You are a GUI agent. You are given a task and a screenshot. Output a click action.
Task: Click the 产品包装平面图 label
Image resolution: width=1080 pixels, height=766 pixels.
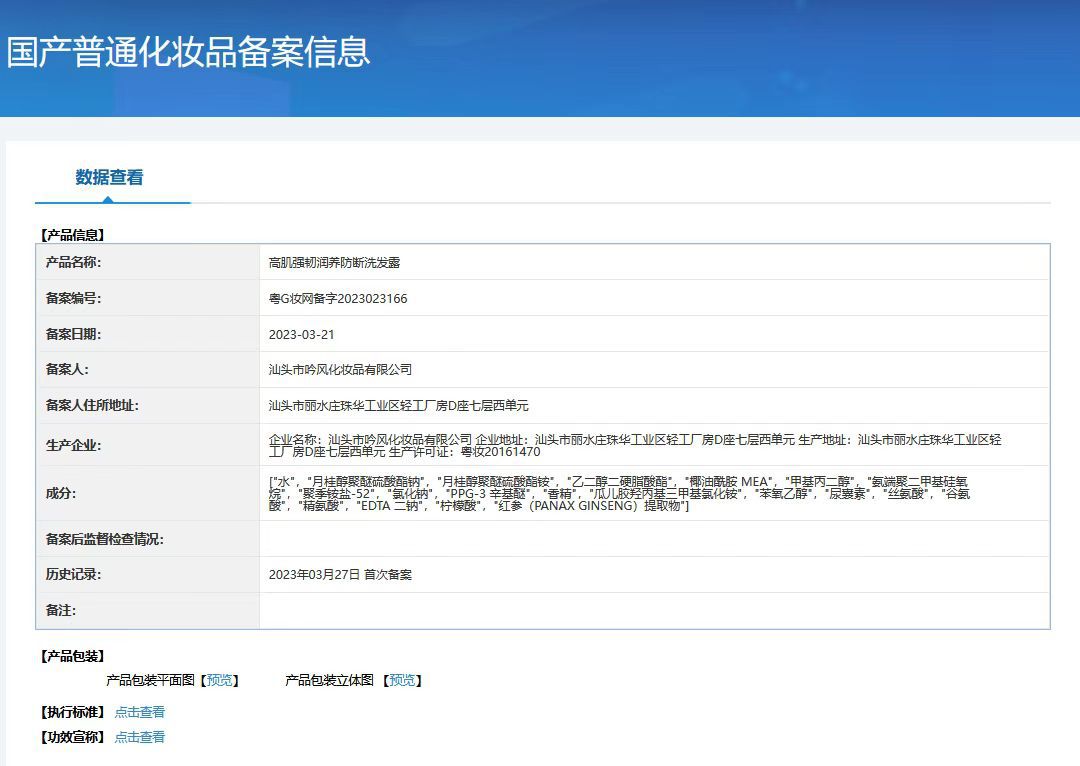150,681
